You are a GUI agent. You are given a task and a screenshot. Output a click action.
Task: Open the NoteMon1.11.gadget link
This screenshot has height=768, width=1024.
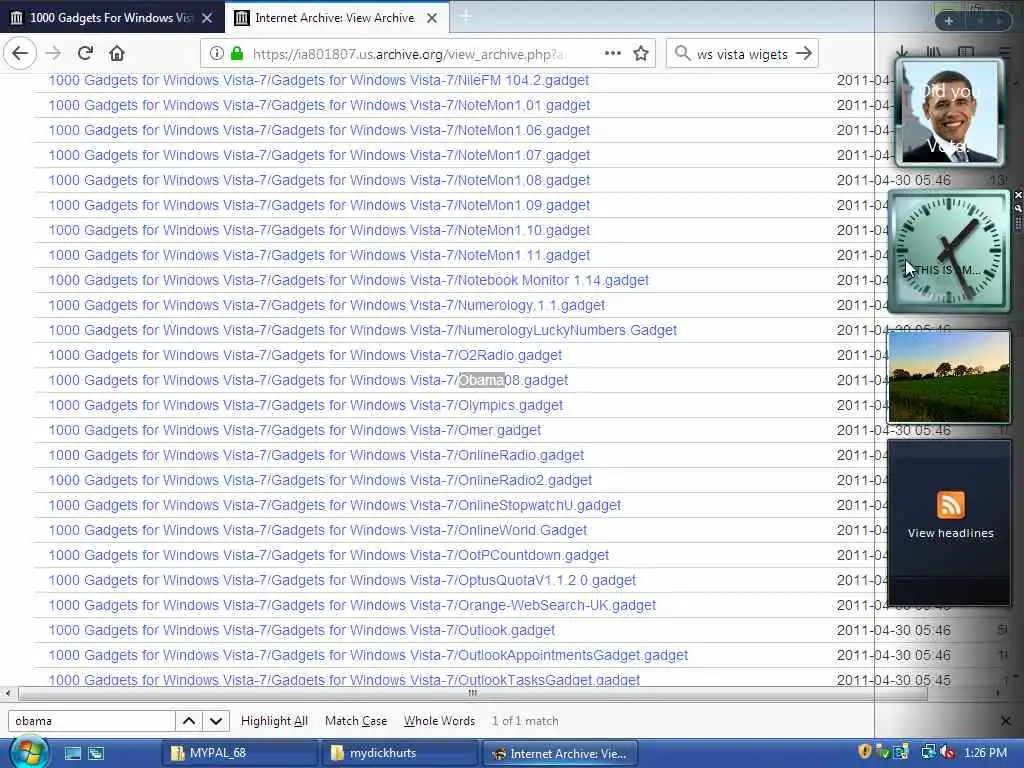pos(319,255)
